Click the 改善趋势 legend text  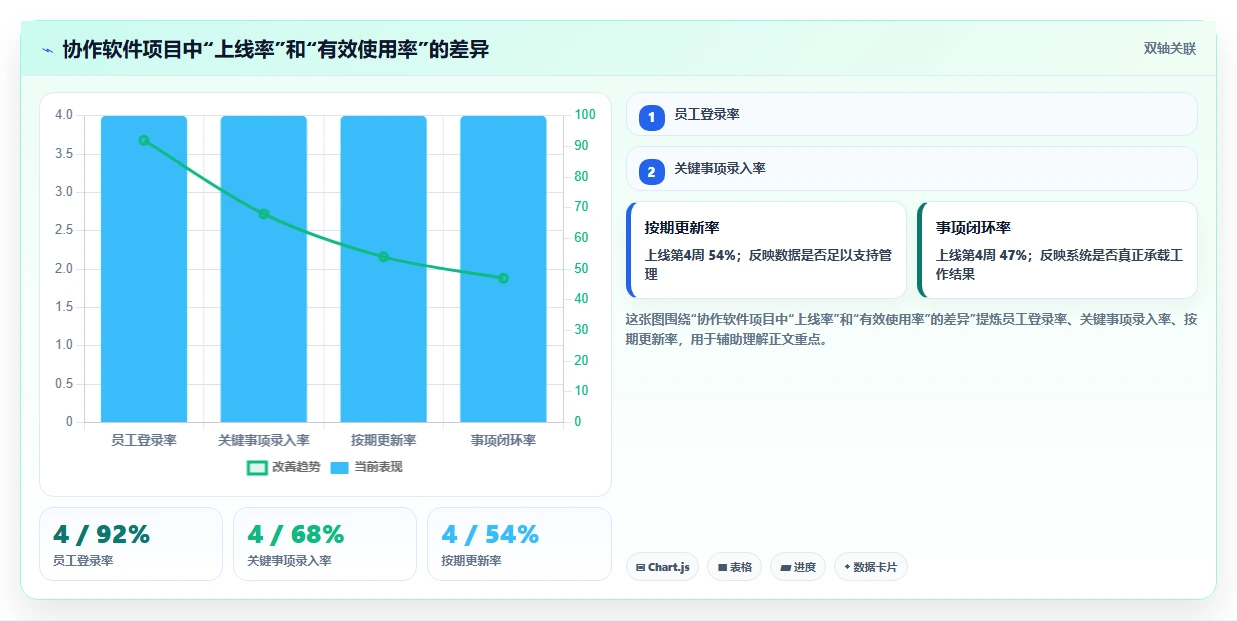coord(296,467)
